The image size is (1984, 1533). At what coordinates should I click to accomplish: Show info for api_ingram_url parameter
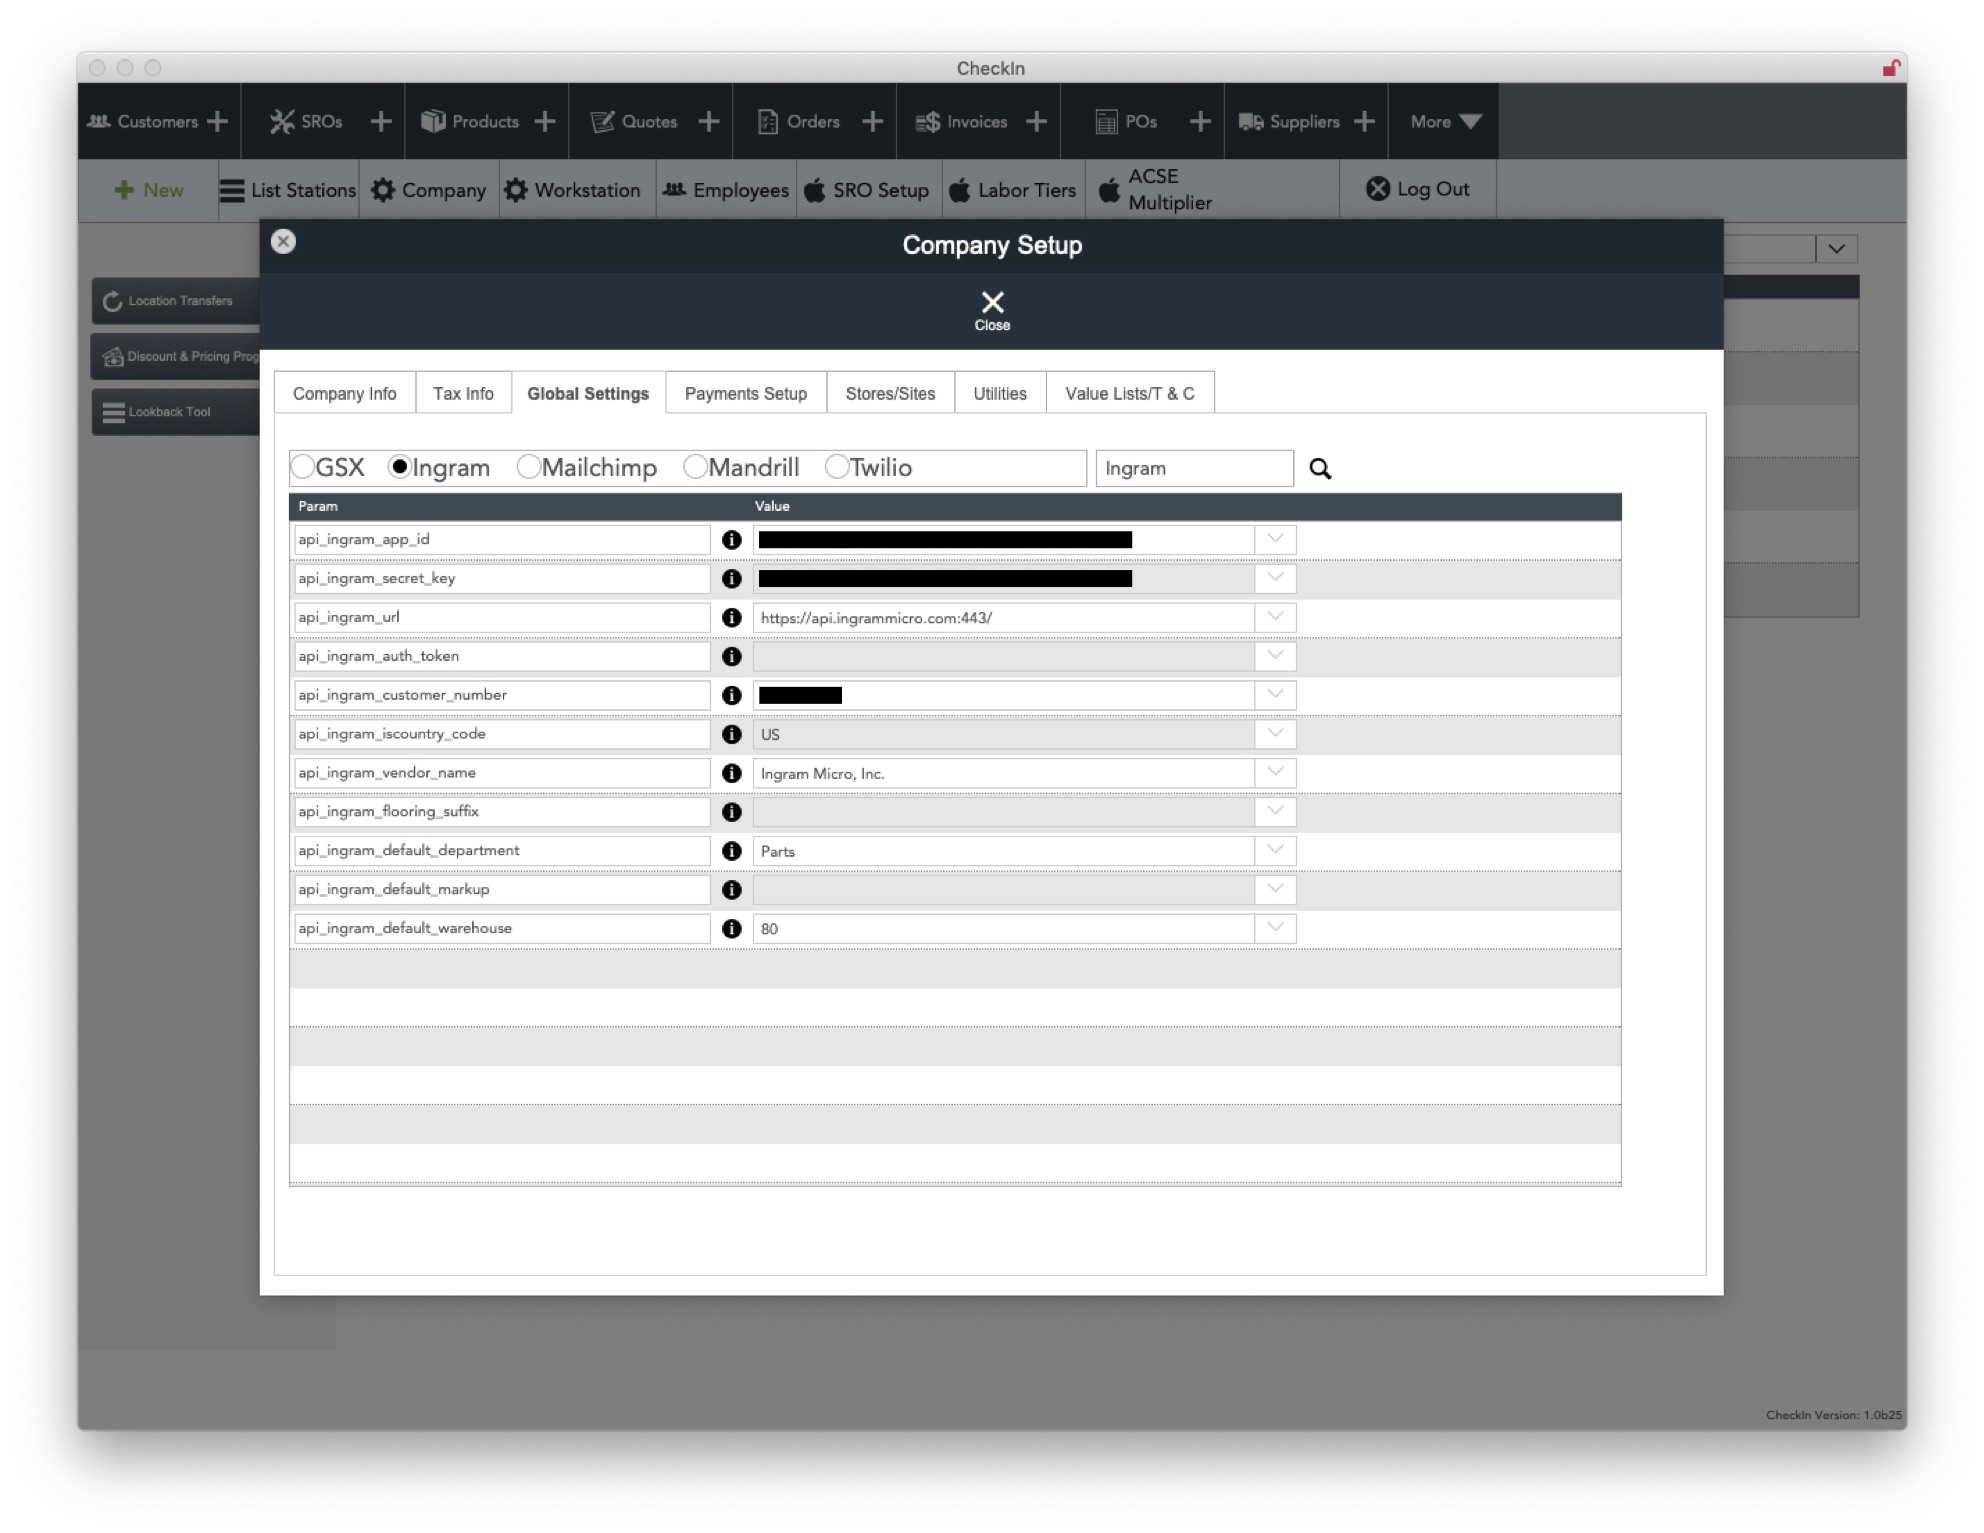tap(731, 618)
